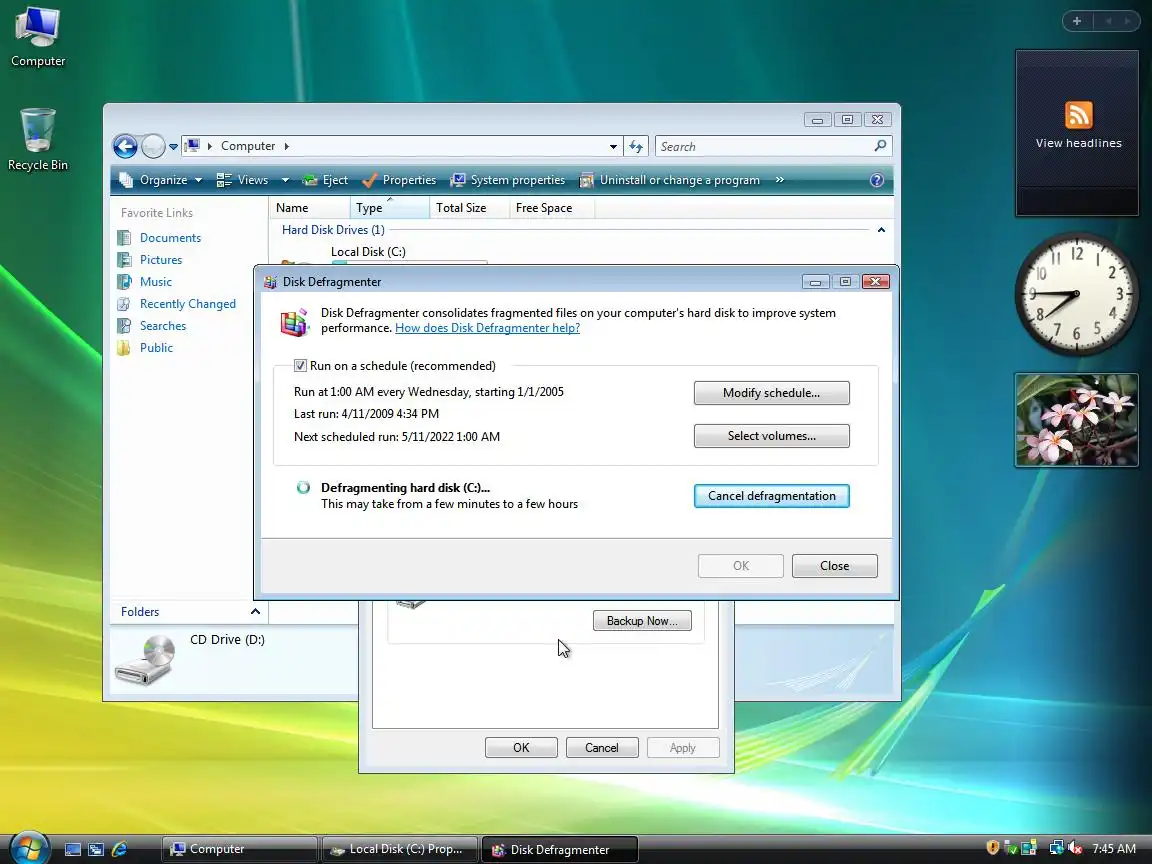
Task: Click the muted volume tray icon
Action: (1075, 848)
